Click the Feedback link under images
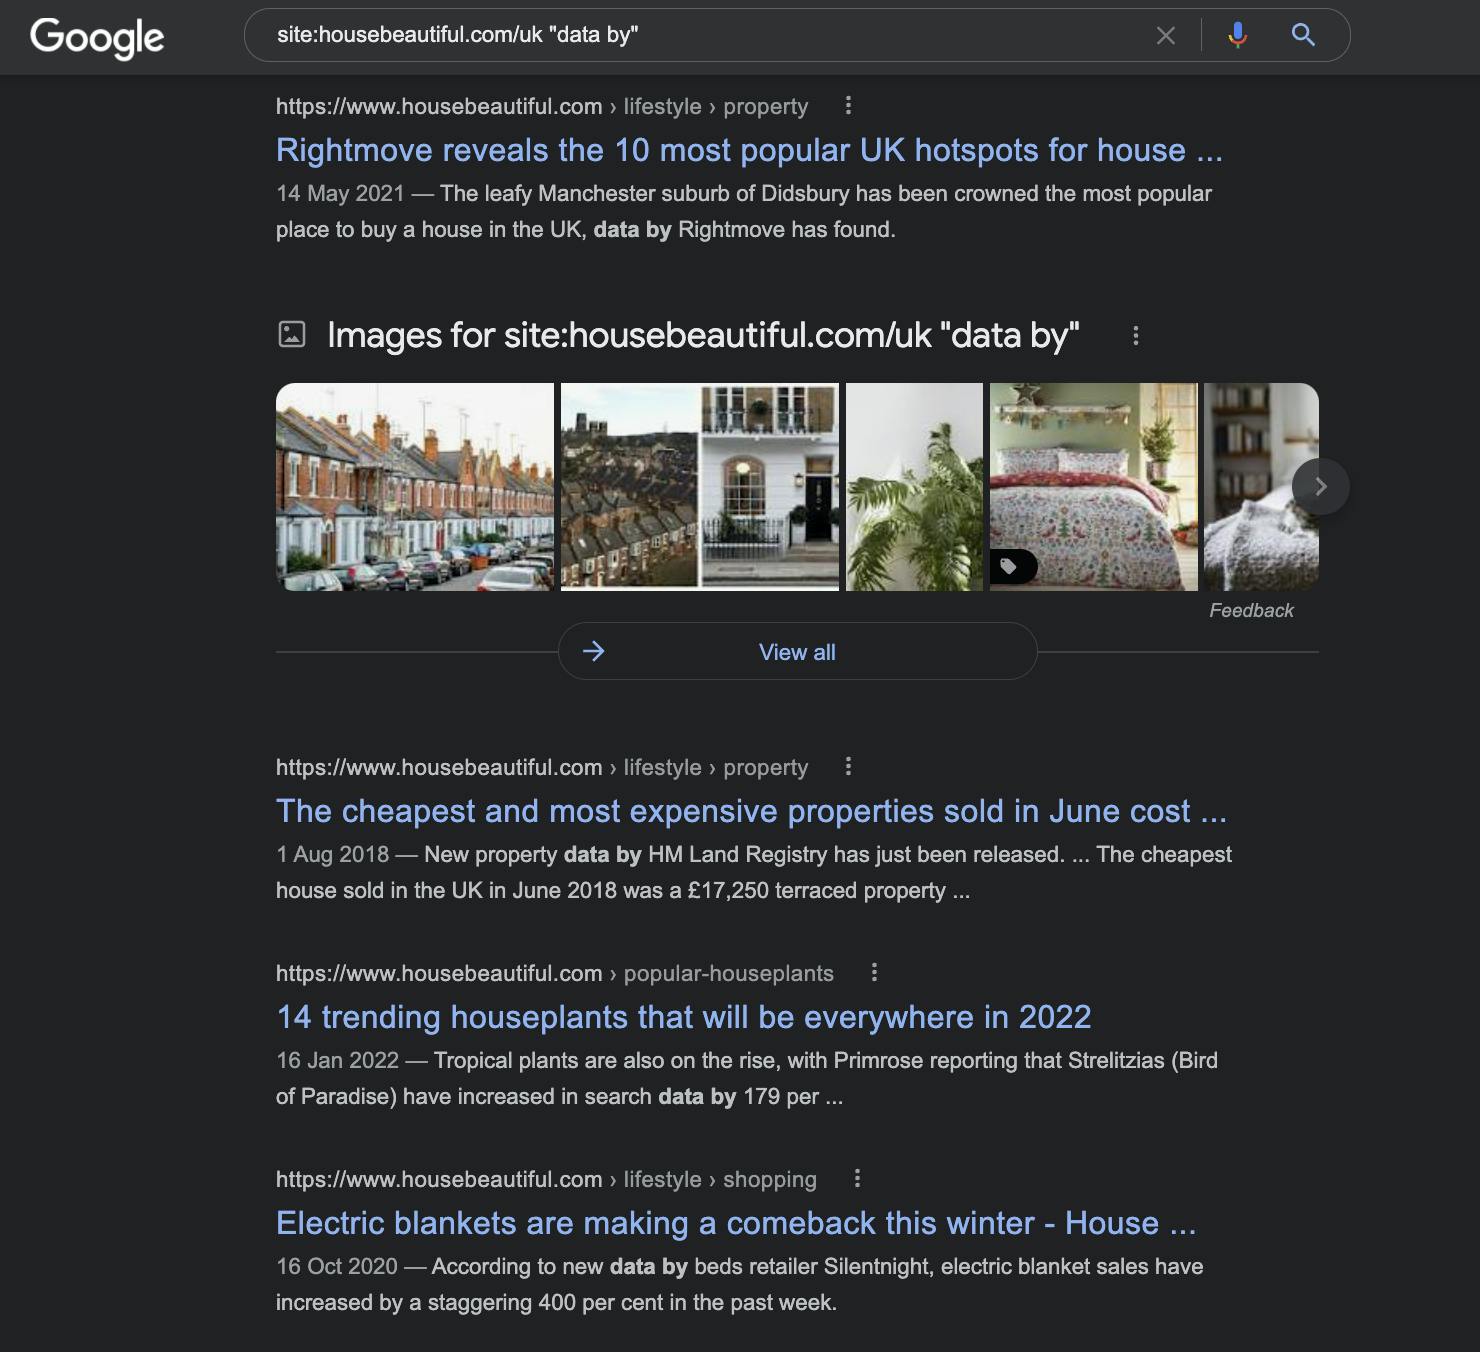This screenshot has height=1352, width=1480. pos(1251,610)
